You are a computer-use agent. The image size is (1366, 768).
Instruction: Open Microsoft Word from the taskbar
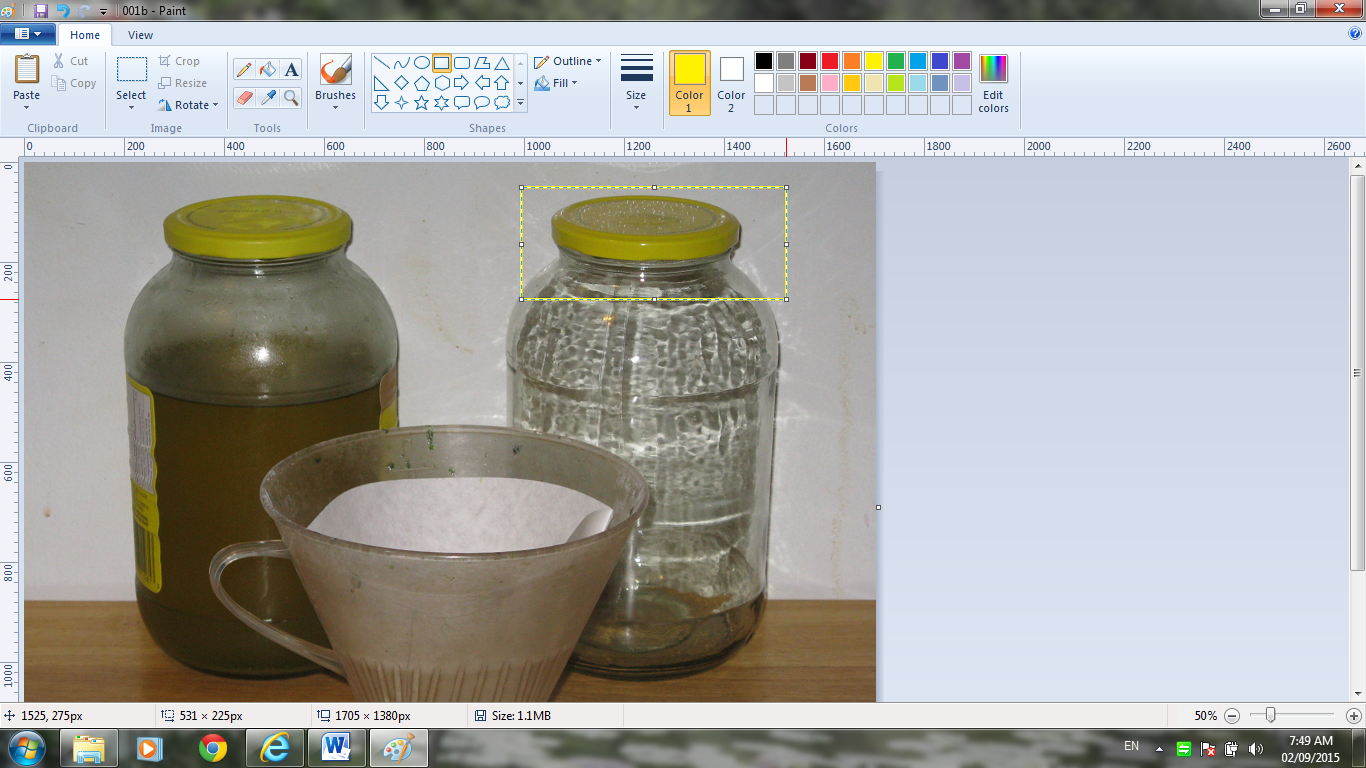[x=336, y=748]
